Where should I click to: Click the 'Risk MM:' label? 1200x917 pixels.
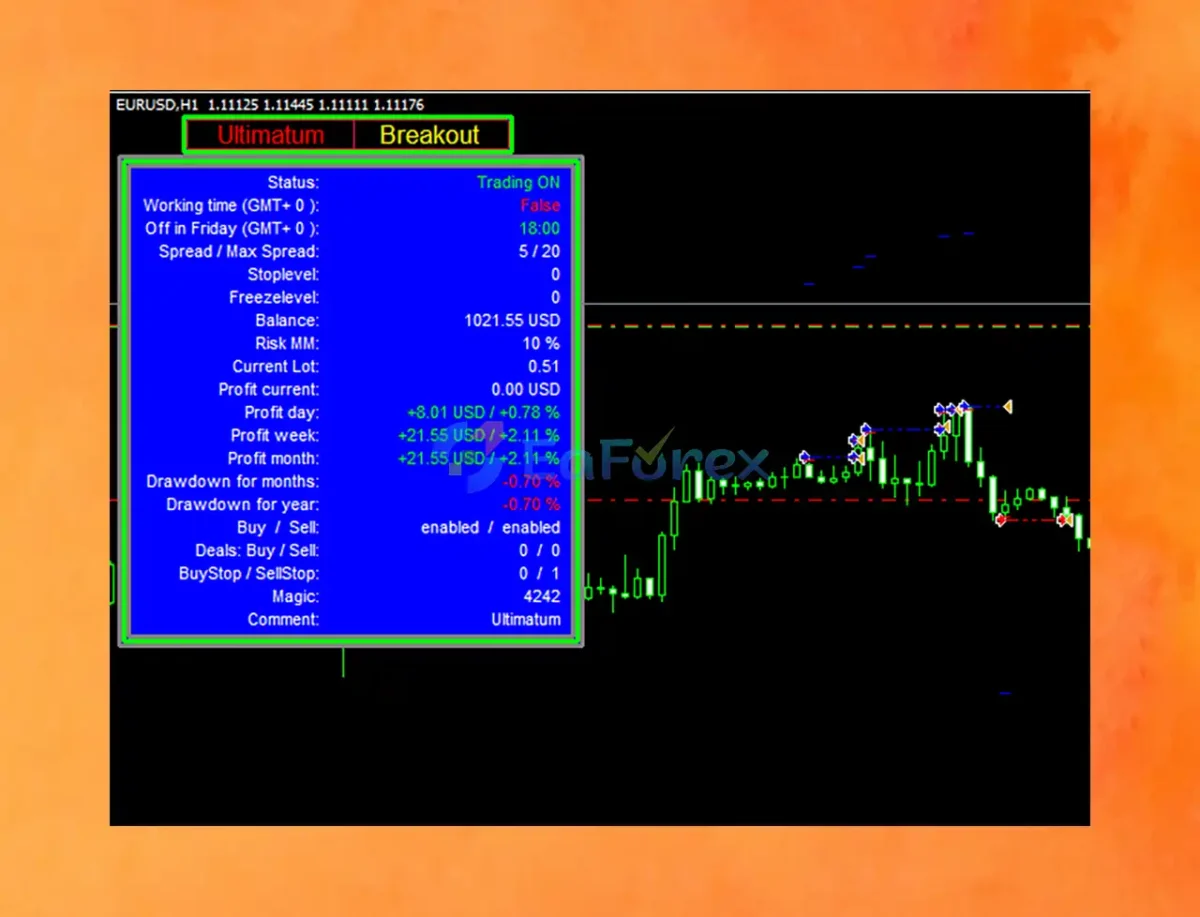[287, 343]
